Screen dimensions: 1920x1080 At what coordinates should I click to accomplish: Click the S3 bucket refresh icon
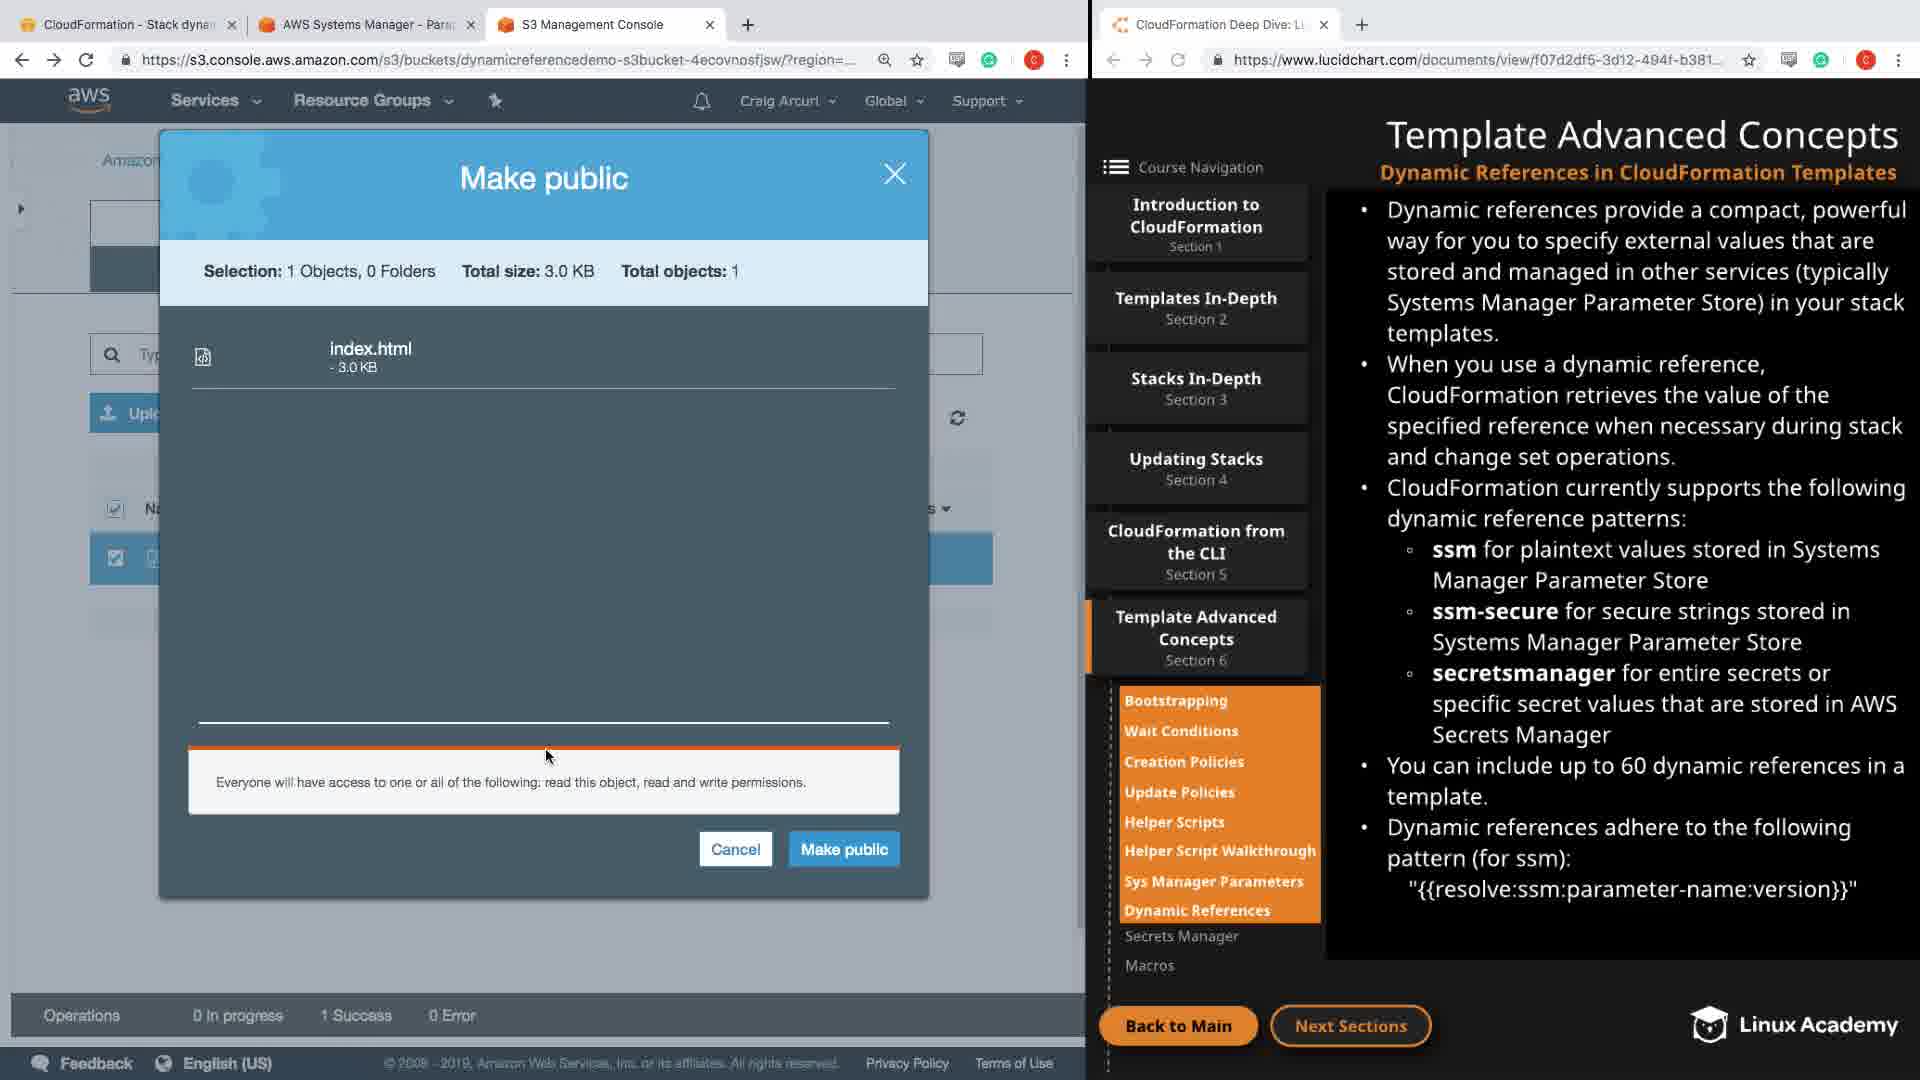click(x=957, y=418)
